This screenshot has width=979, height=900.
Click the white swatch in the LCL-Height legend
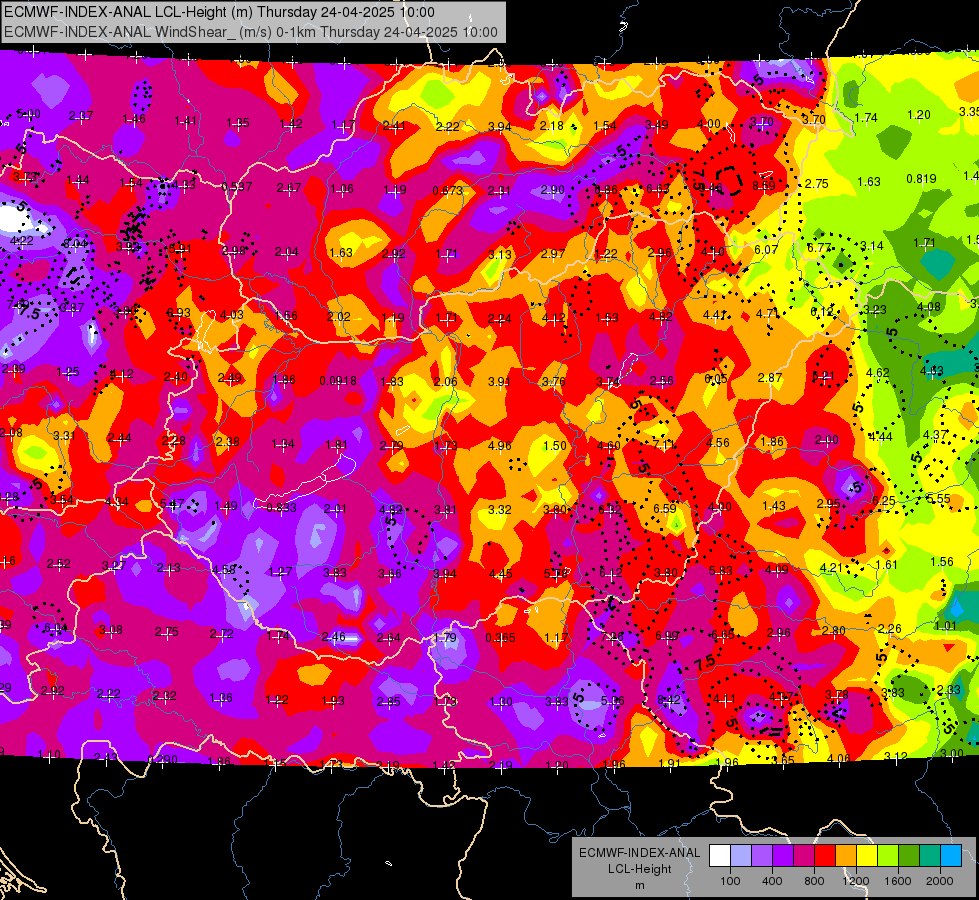(x=719, y=856)
